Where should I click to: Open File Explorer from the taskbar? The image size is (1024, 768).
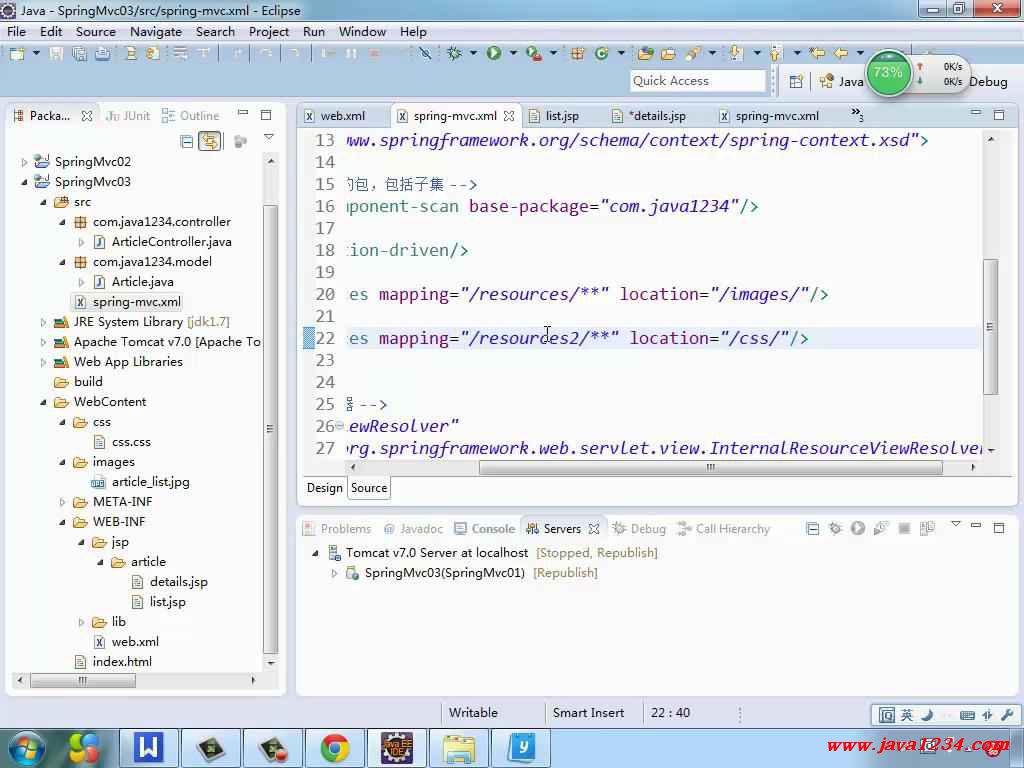tap(459, 748)
